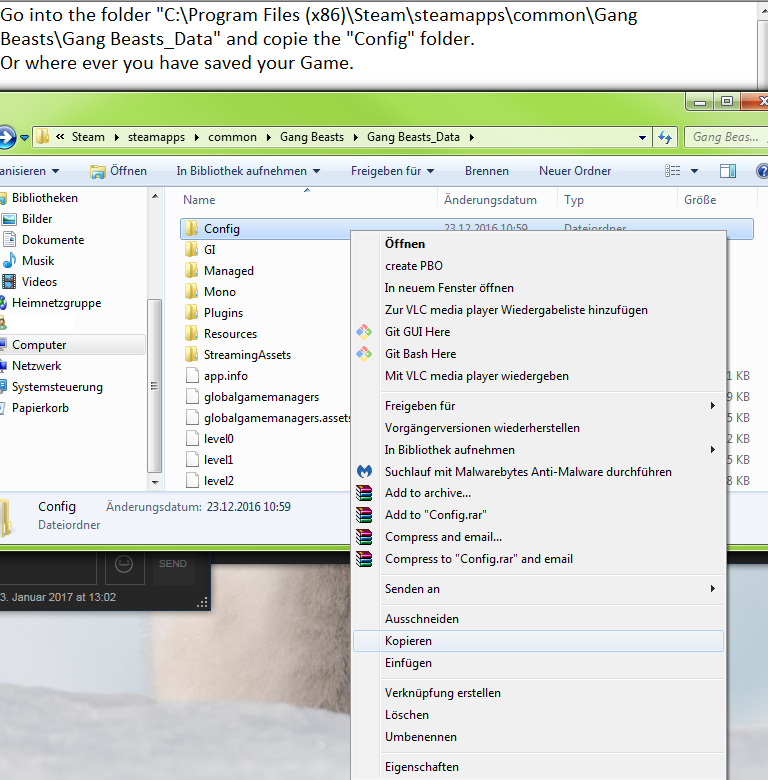The image size is (768, 780).
Task: Expand the 'Senden an' context submenu
Action: coord(713,588)
